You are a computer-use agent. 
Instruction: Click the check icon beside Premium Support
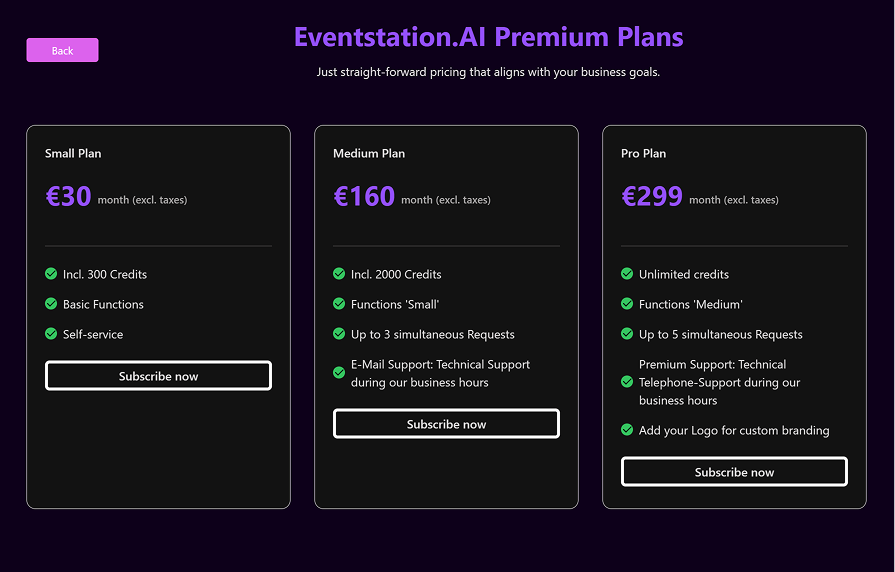627,382
